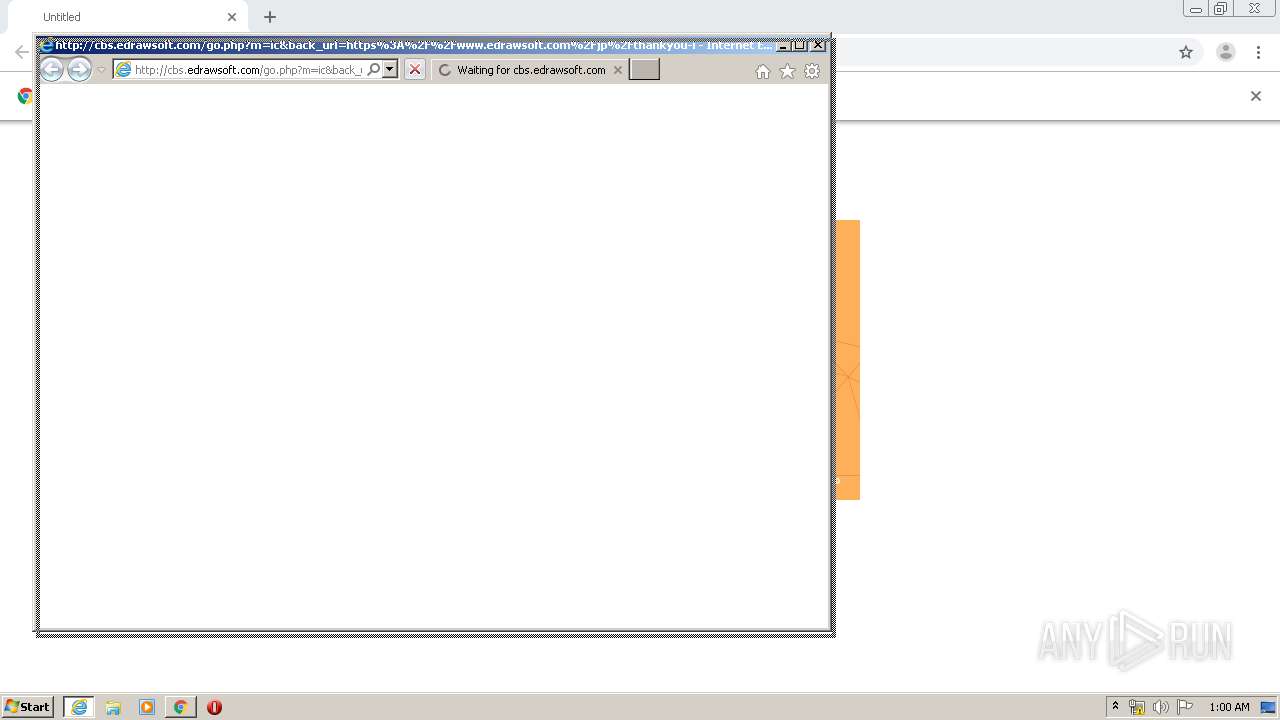Image resolution: width=1280 pixels, height=720 pixels.
Task: Expand the IE address bar autocomplete dropdown
Action: coord(390,70)
